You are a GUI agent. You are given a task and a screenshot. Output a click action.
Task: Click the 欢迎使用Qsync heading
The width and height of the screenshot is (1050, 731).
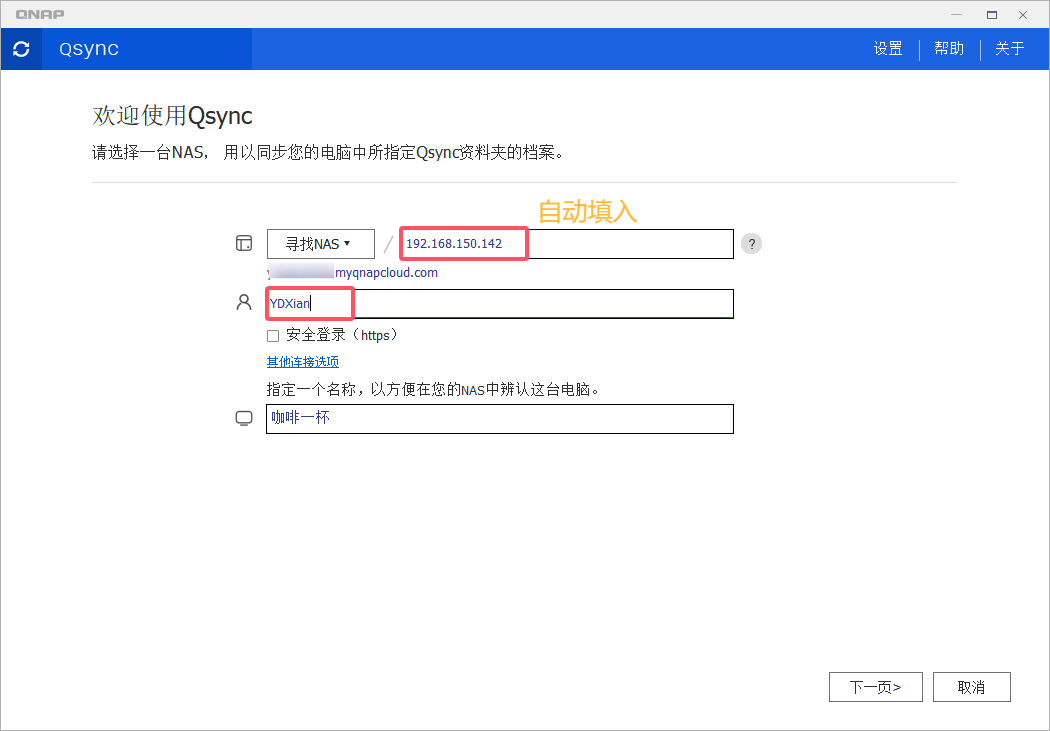(x=172, y=116)
